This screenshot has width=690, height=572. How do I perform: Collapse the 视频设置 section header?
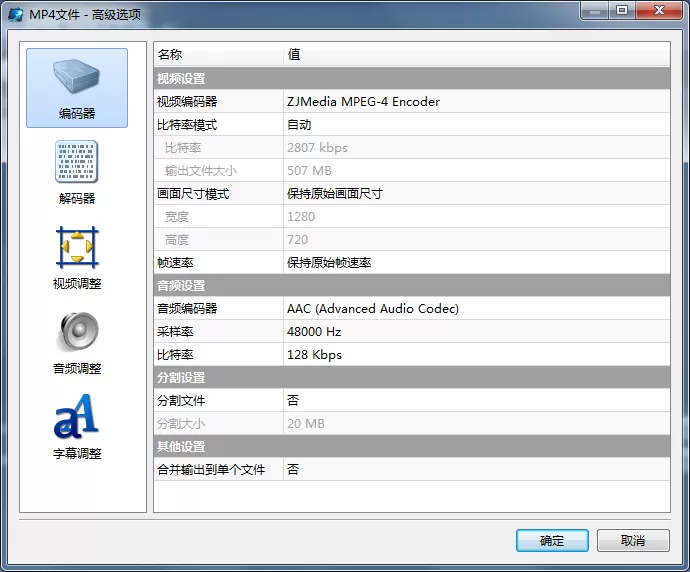pos(412,78)
